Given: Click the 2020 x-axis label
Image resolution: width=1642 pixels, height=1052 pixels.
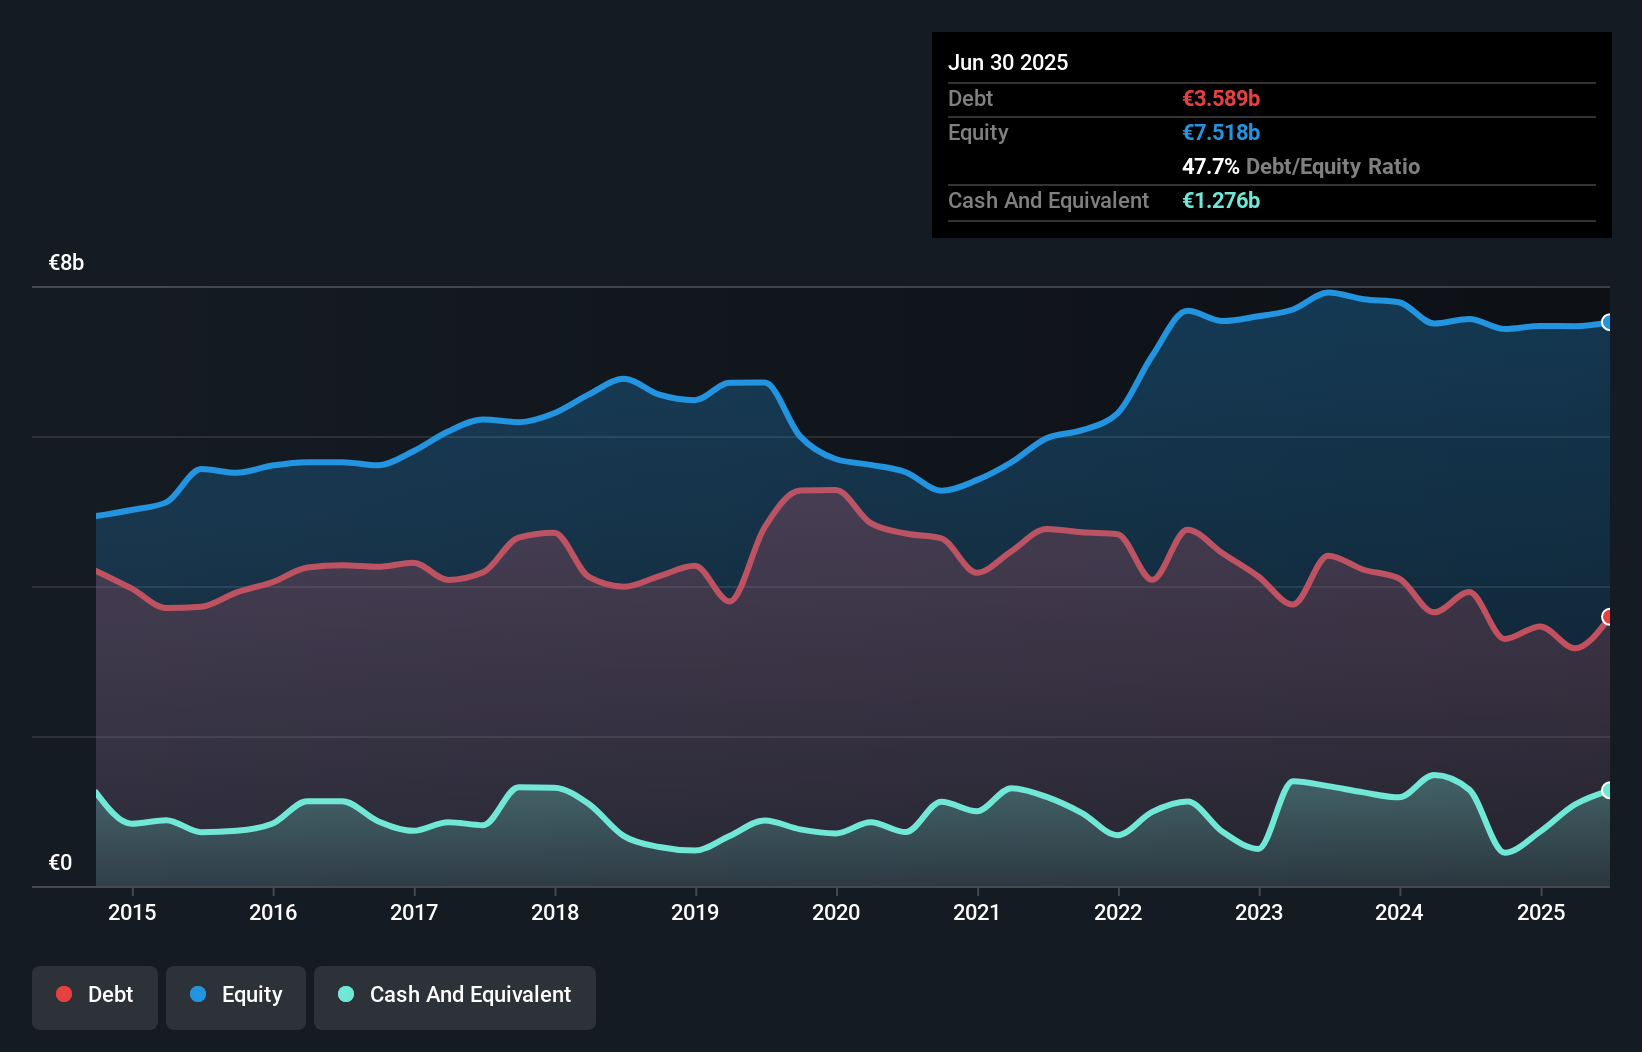Looking at the screenshot, I should [836, 912].
